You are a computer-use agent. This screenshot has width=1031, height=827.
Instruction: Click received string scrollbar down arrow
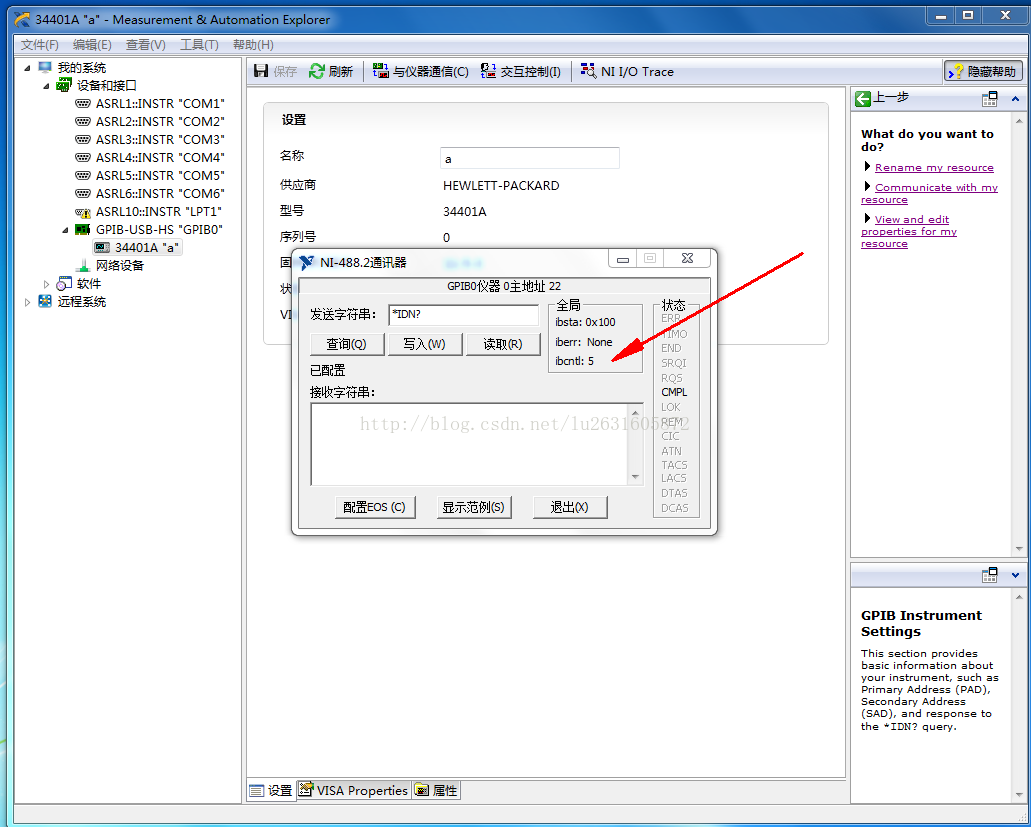(x=635, y=477)
